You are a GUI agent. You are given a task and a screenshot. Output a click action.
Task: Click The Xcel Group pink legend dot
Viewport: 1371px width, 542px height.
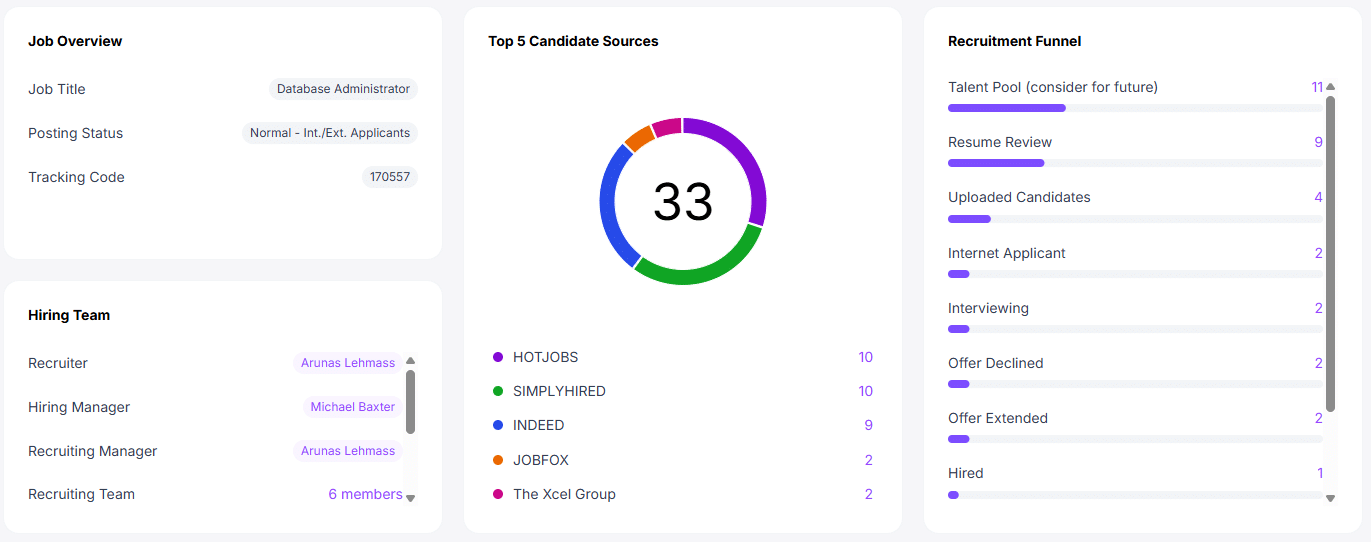[498, 494]
